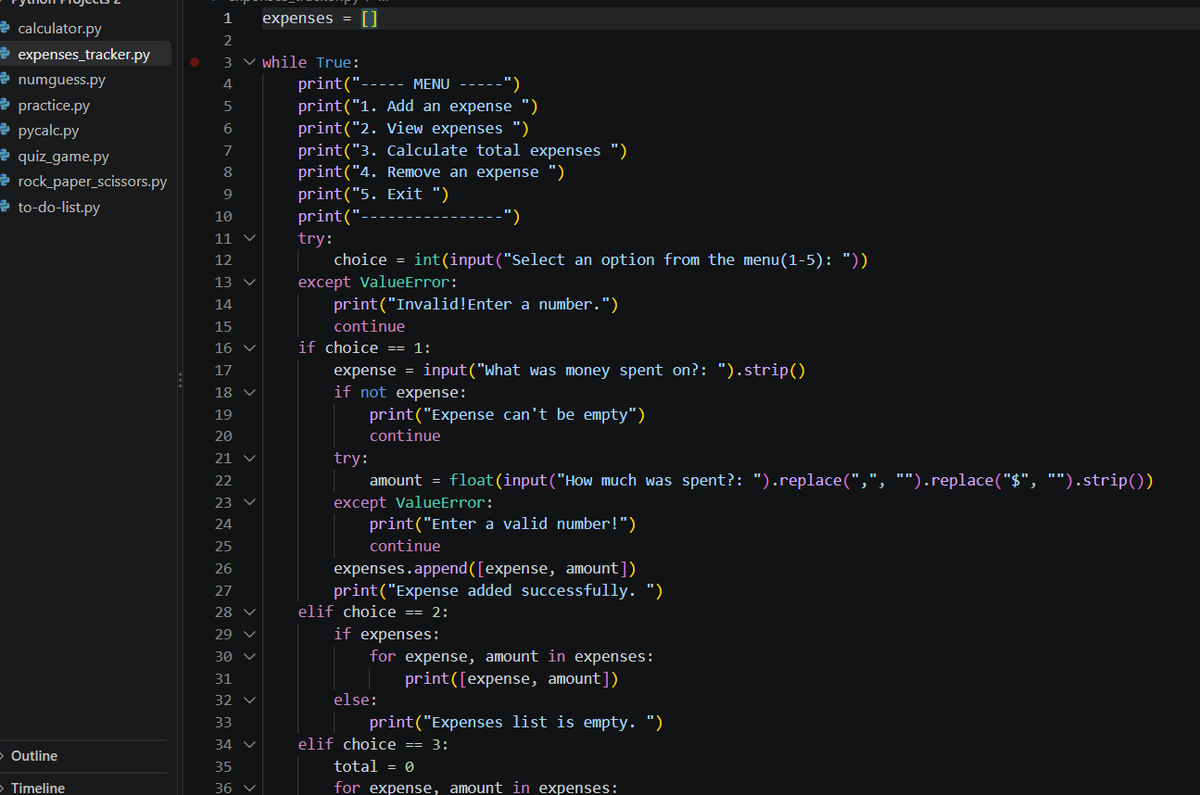Click the "Invalid!Enter a number." string
The image size is (1200, 795).
(x=498, y=304)
